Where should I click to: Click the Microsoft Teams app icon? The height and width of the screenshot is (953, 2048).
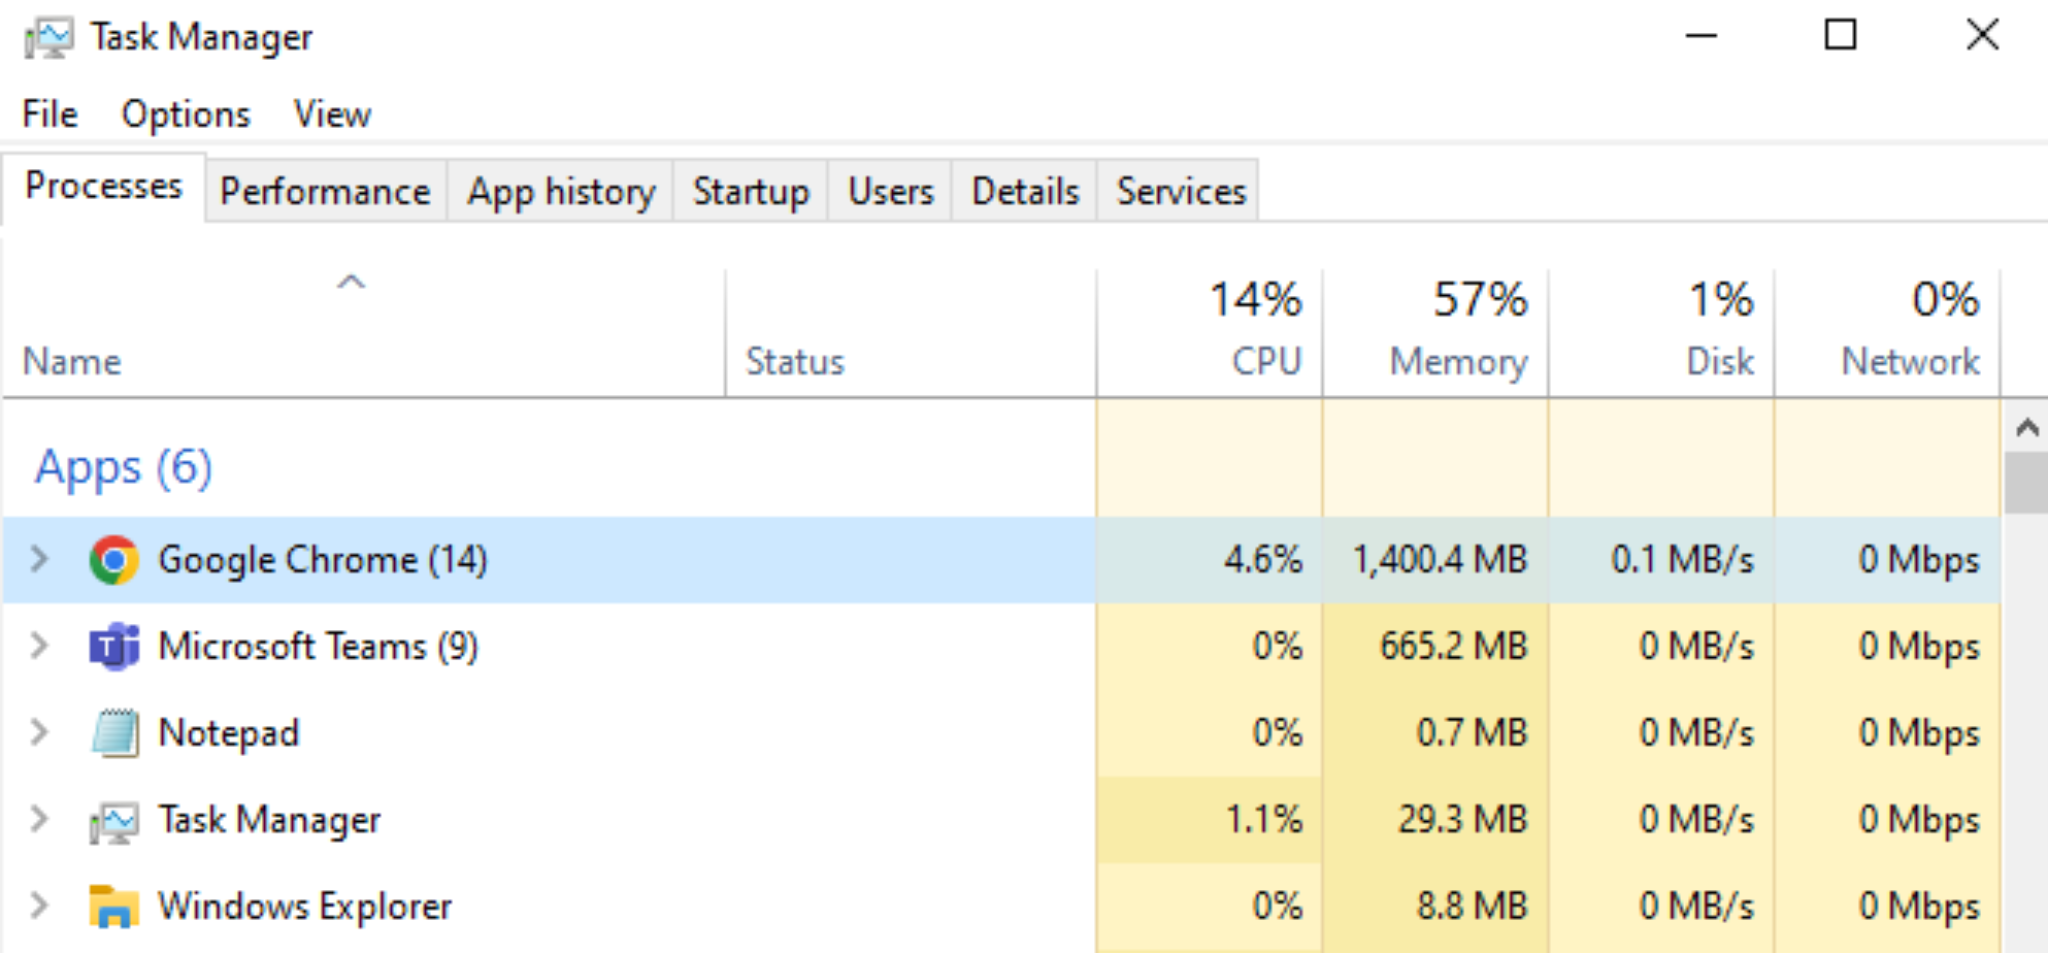click(x=114, y=647)
